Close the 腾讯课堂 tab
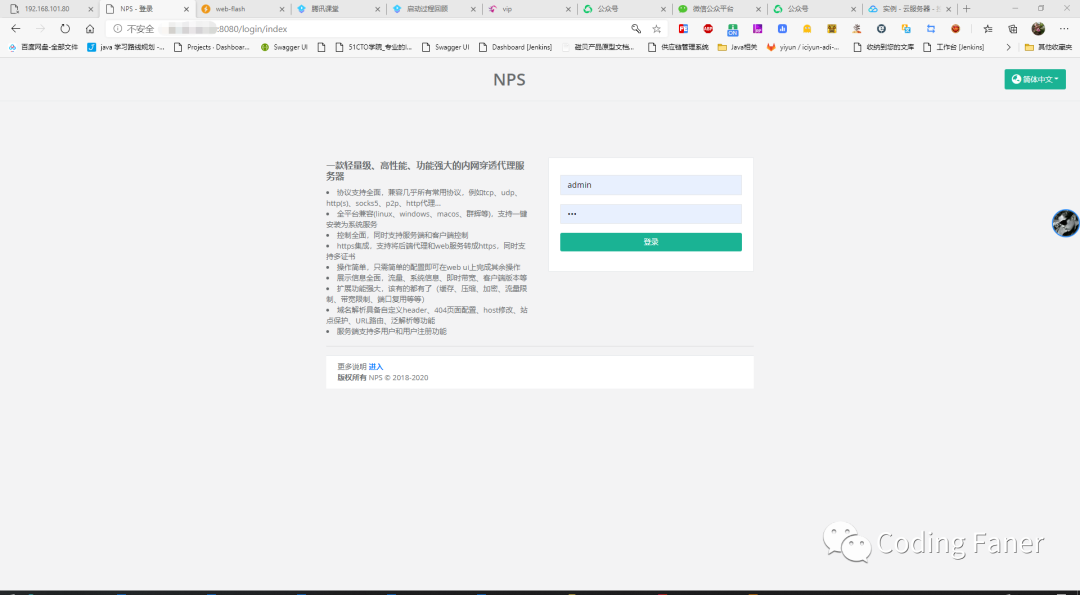 [x=377, y=9]
